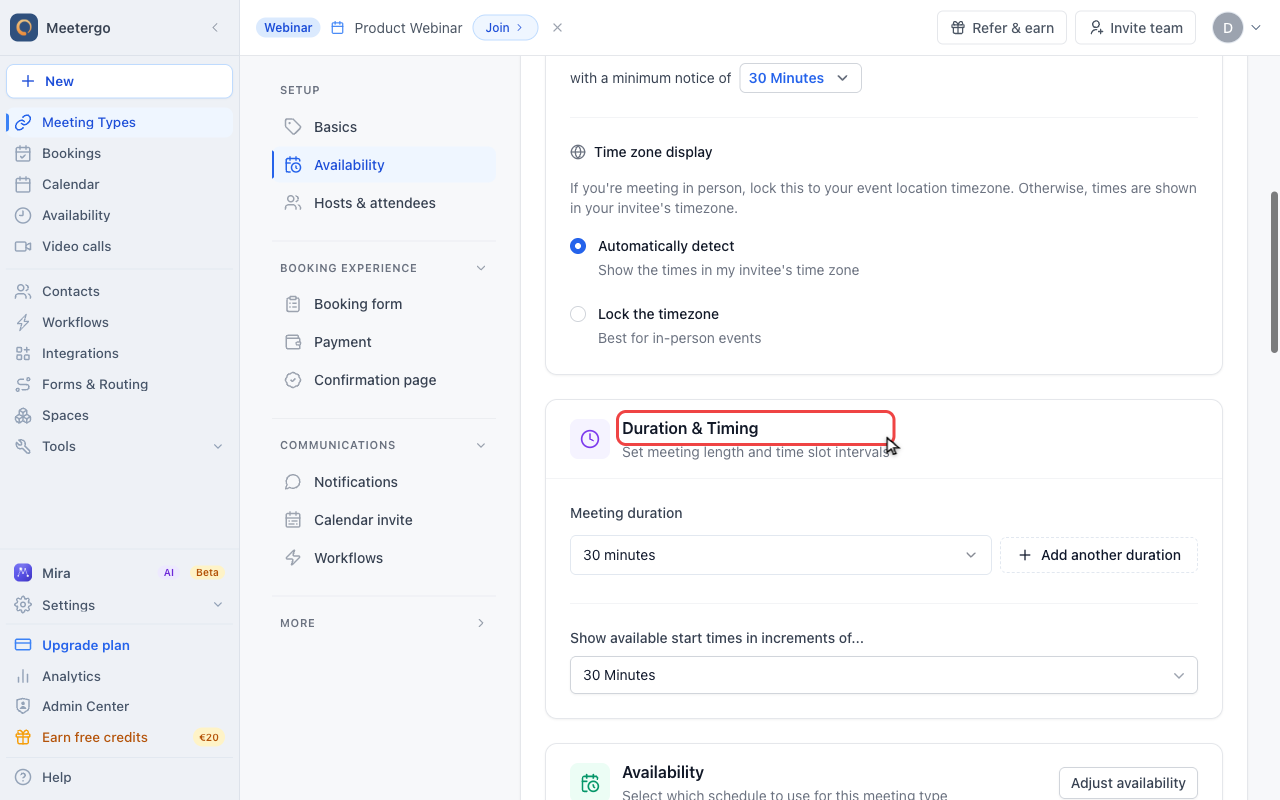Screen dimensions: 1280x800
Task: Click the €20 credits badge
Action: 208,737
